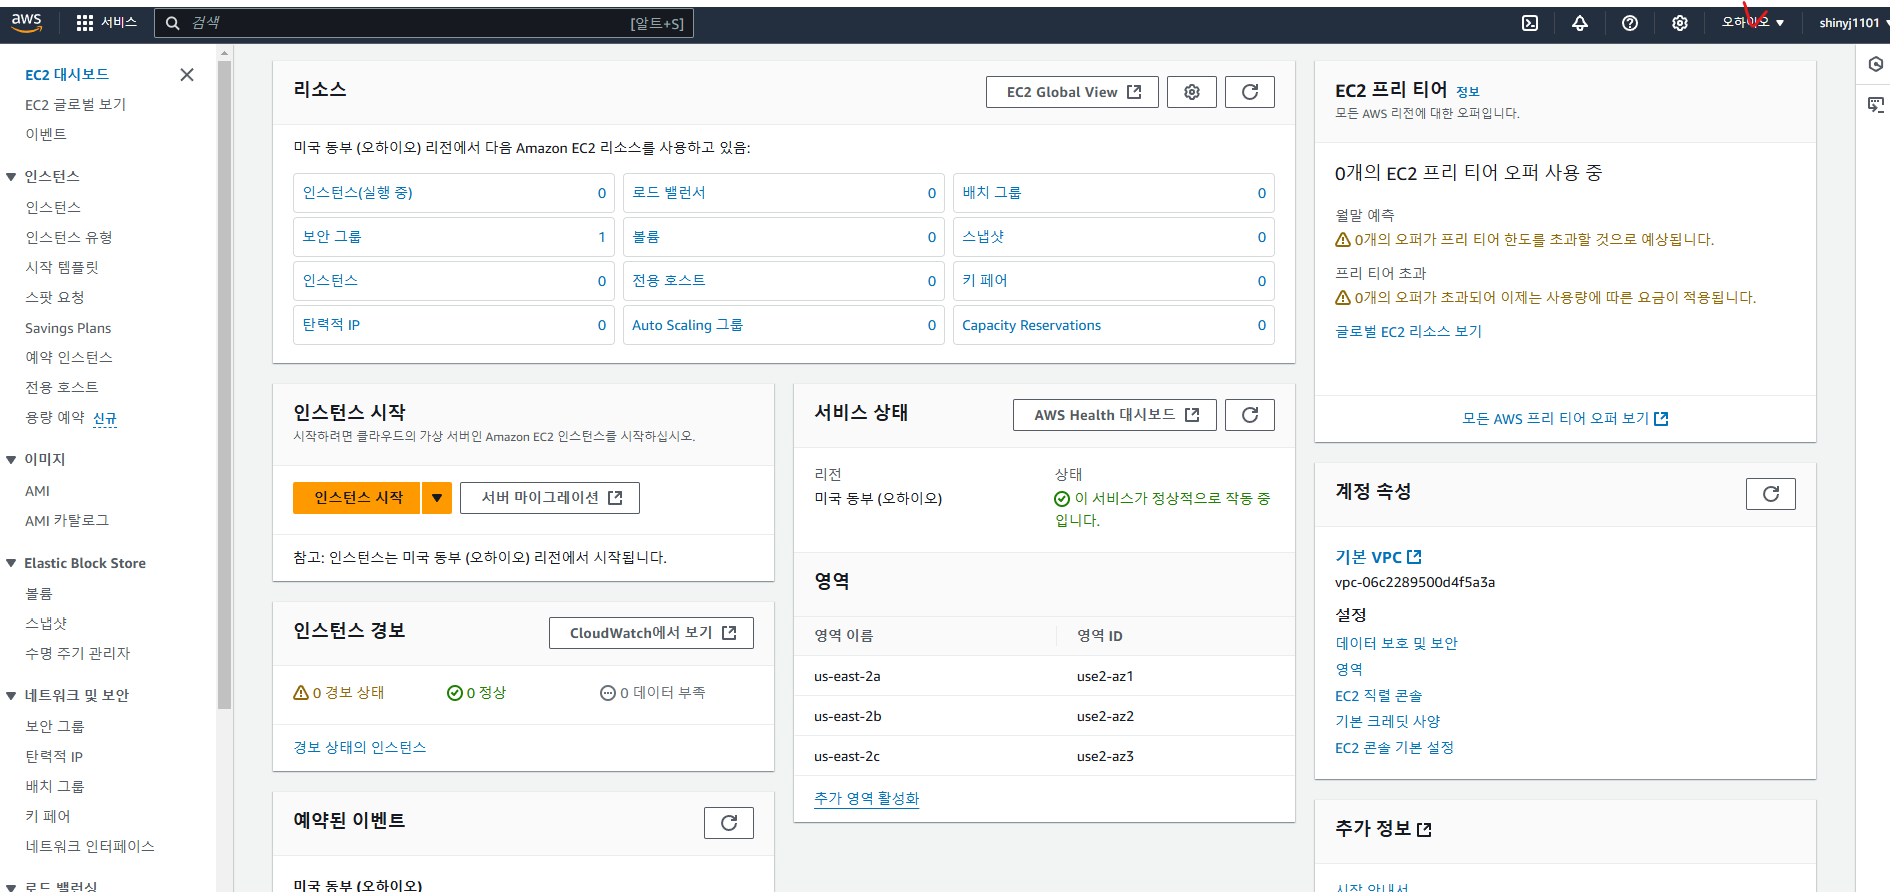This screenshot has height=892, width=1890.
Task: Open the 스냅샷 resource tile
Action: [x=1114, y=237]
